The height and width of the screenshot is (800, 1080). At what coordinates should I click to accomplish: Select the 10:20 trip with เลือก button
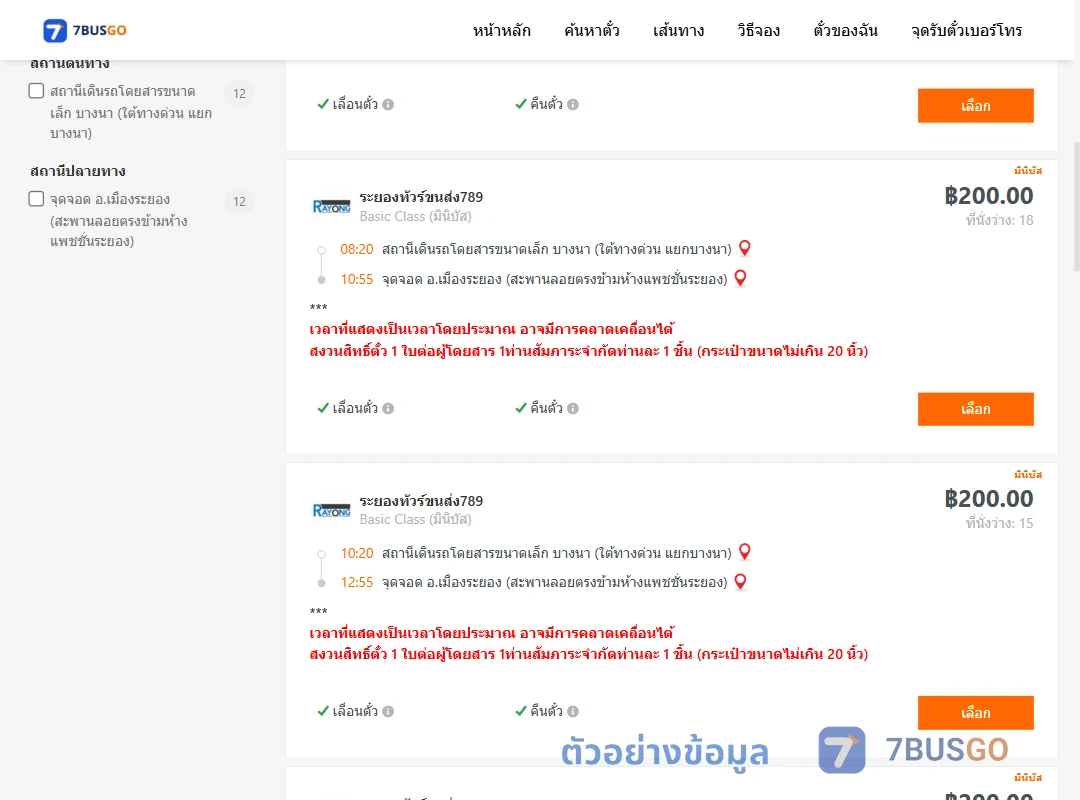point(975,712)
